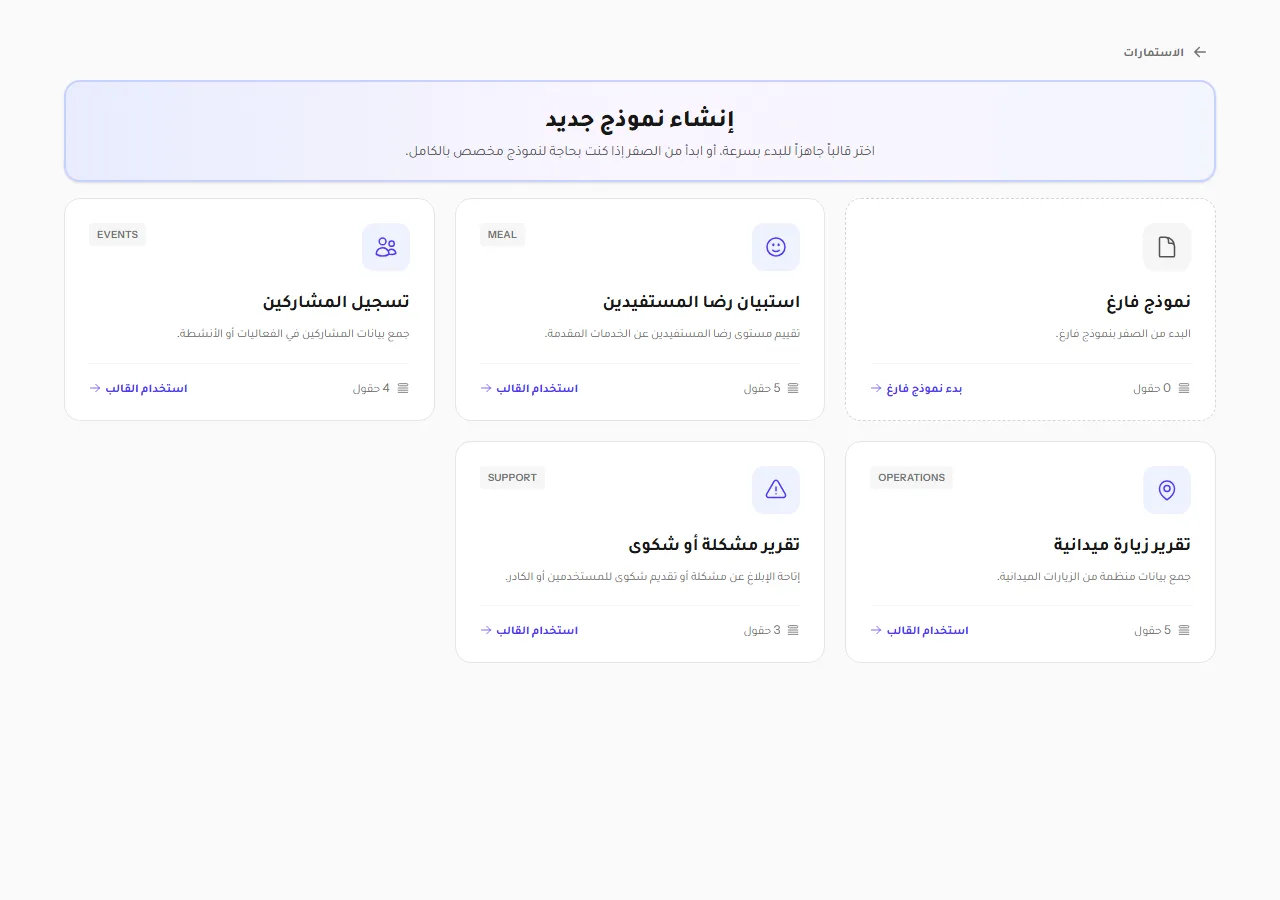Click the استبيان رضا المستفيدين title
The height and width of the screenshot is (900, 1280).
point(701,302)
